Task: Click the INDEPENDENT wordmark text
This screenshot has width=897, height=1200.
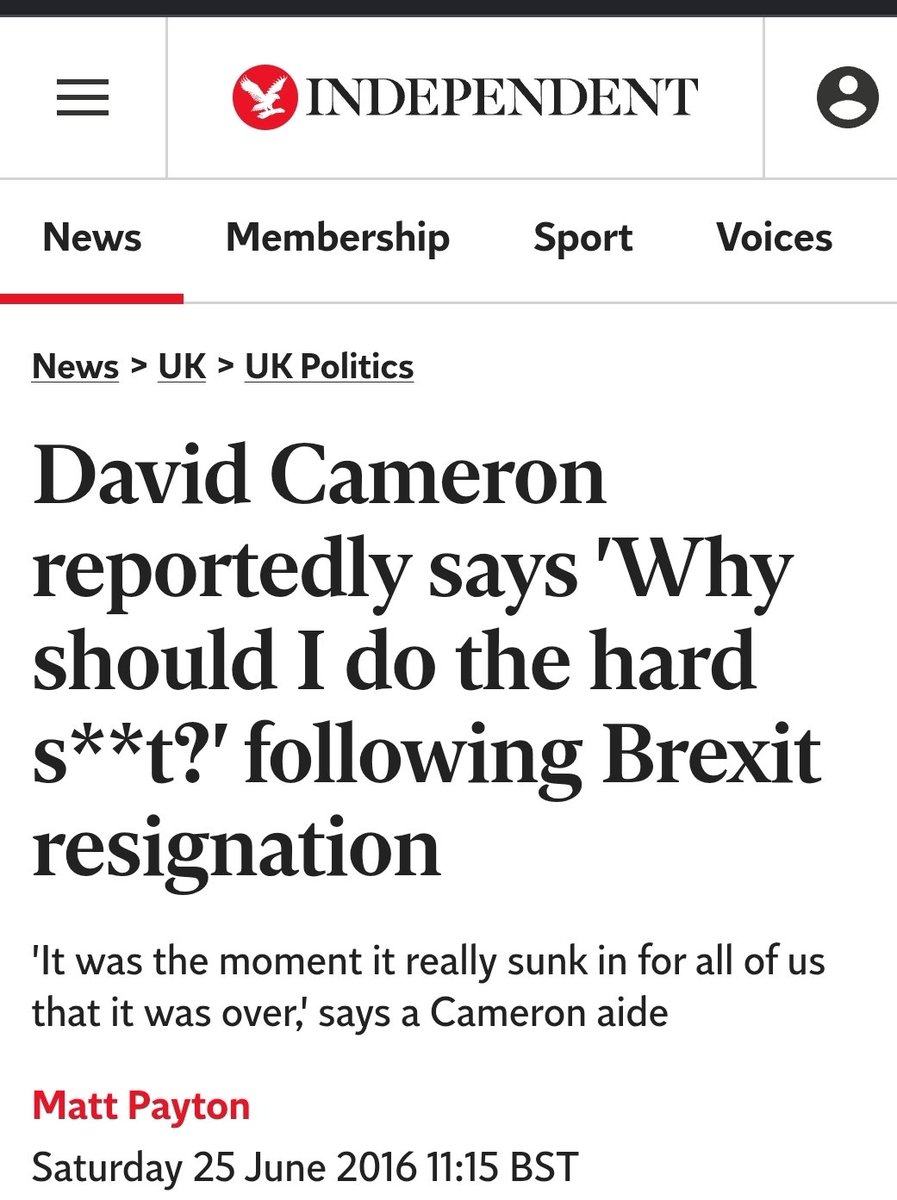Action: (502, 98)
